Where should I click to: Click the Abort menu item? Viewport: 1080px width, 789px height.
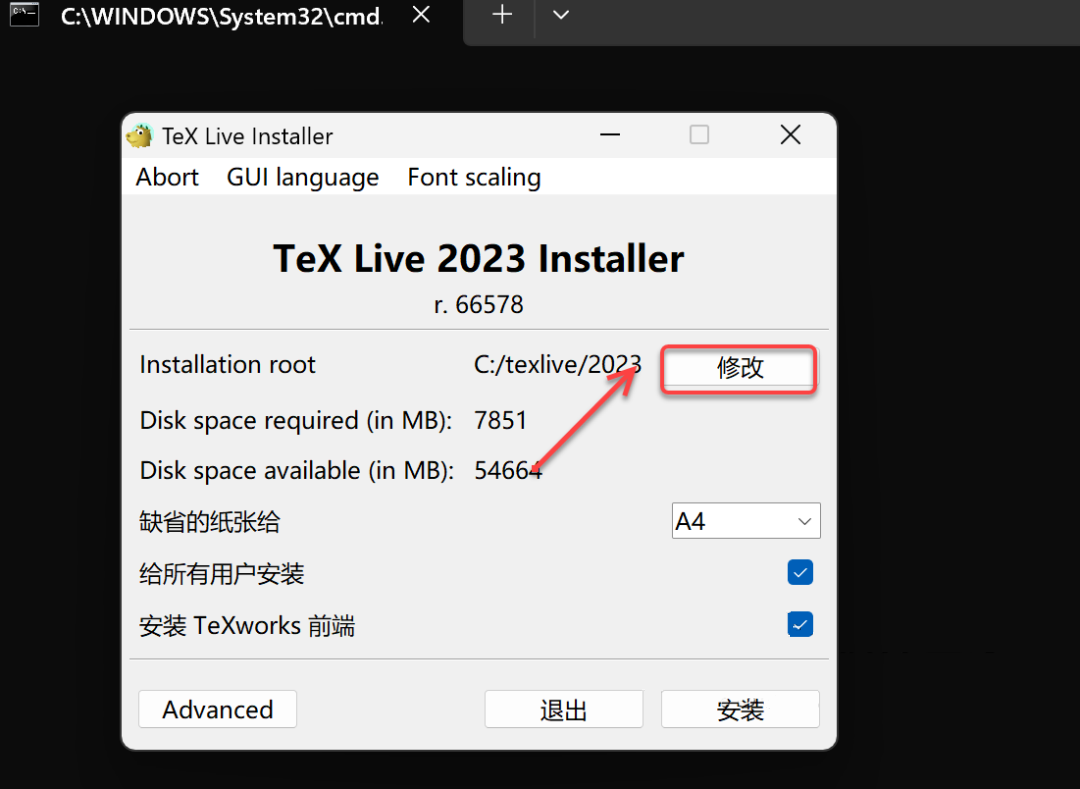[x=166, y=176]
